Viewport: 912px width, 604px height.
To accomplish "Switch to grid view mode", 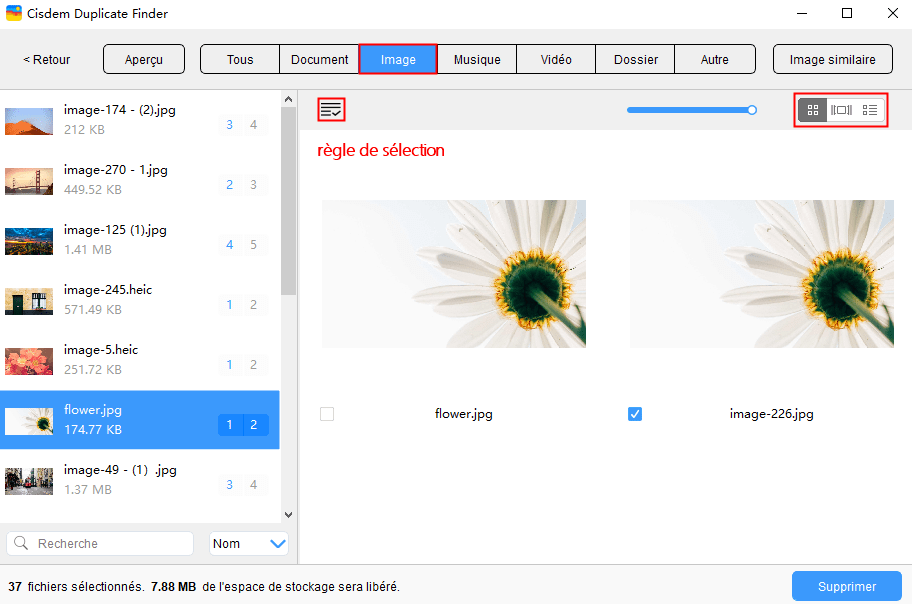I will (x=812, y=110).
